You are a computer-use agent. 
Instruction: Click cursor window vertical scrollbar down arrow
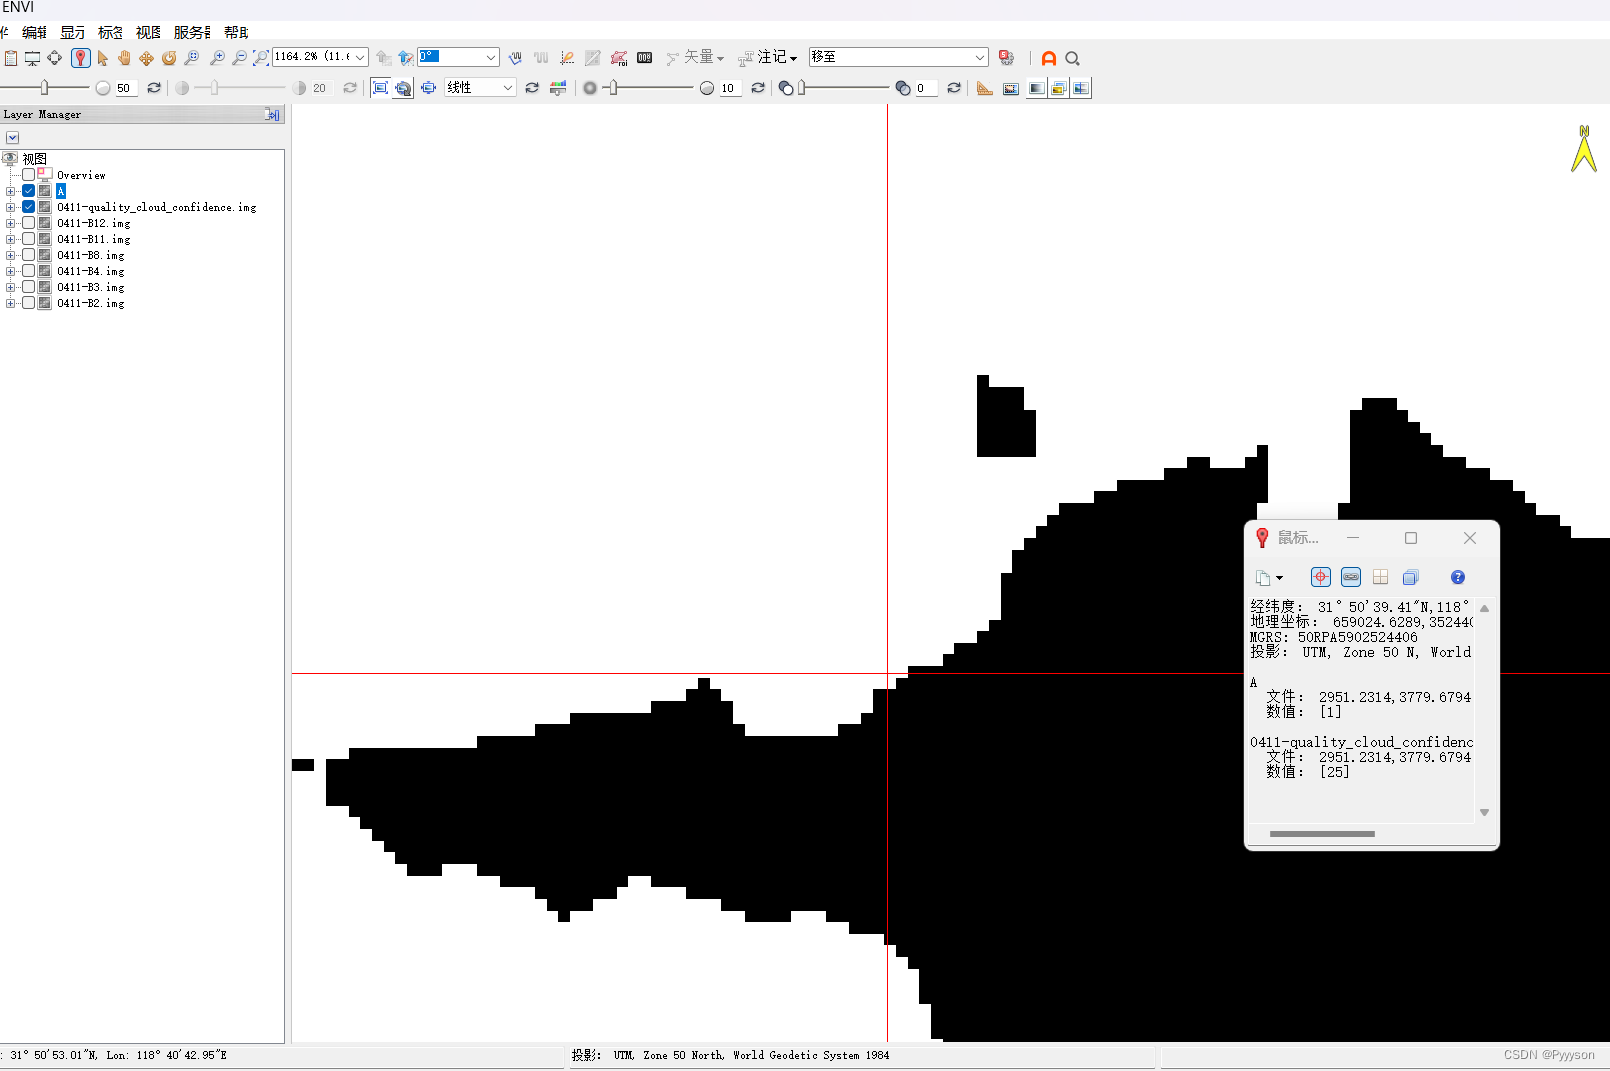1484,812
